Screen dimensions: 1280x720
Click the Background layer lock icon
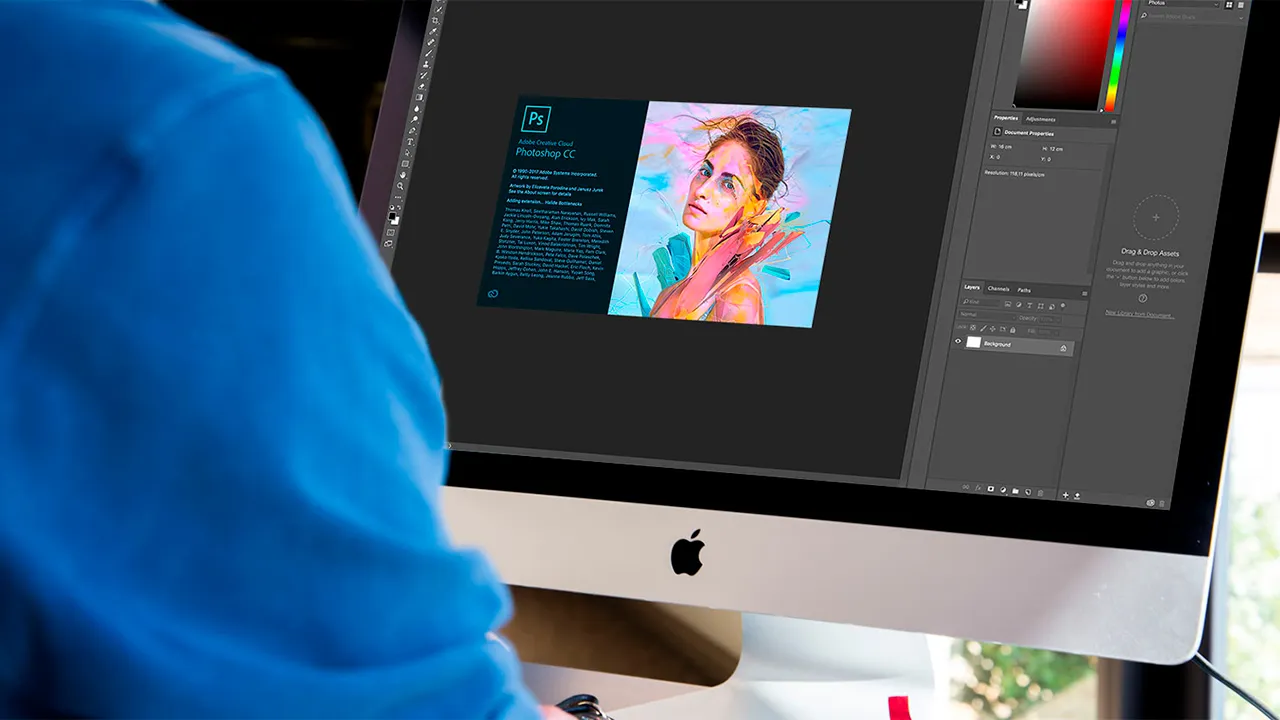[1063, 348]
